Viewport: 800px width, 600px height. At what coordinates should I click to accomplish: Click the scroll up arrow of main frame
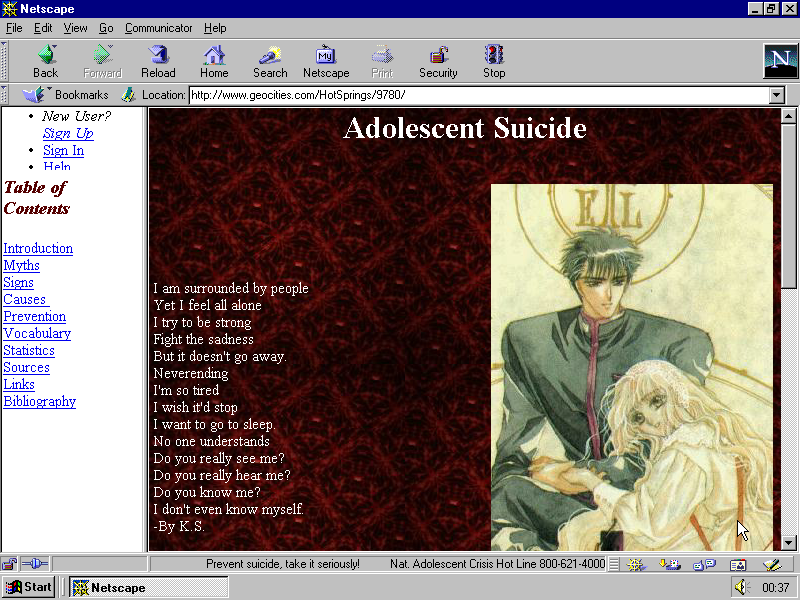788,116
